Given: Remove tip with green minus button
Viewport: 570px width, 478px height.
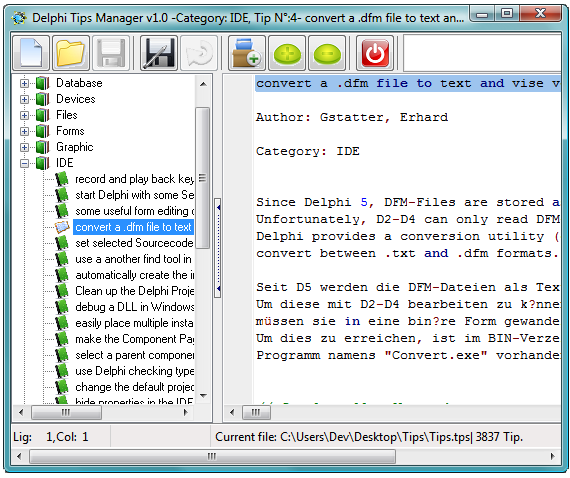Looking at the screenshot, I should pos(327,53).
